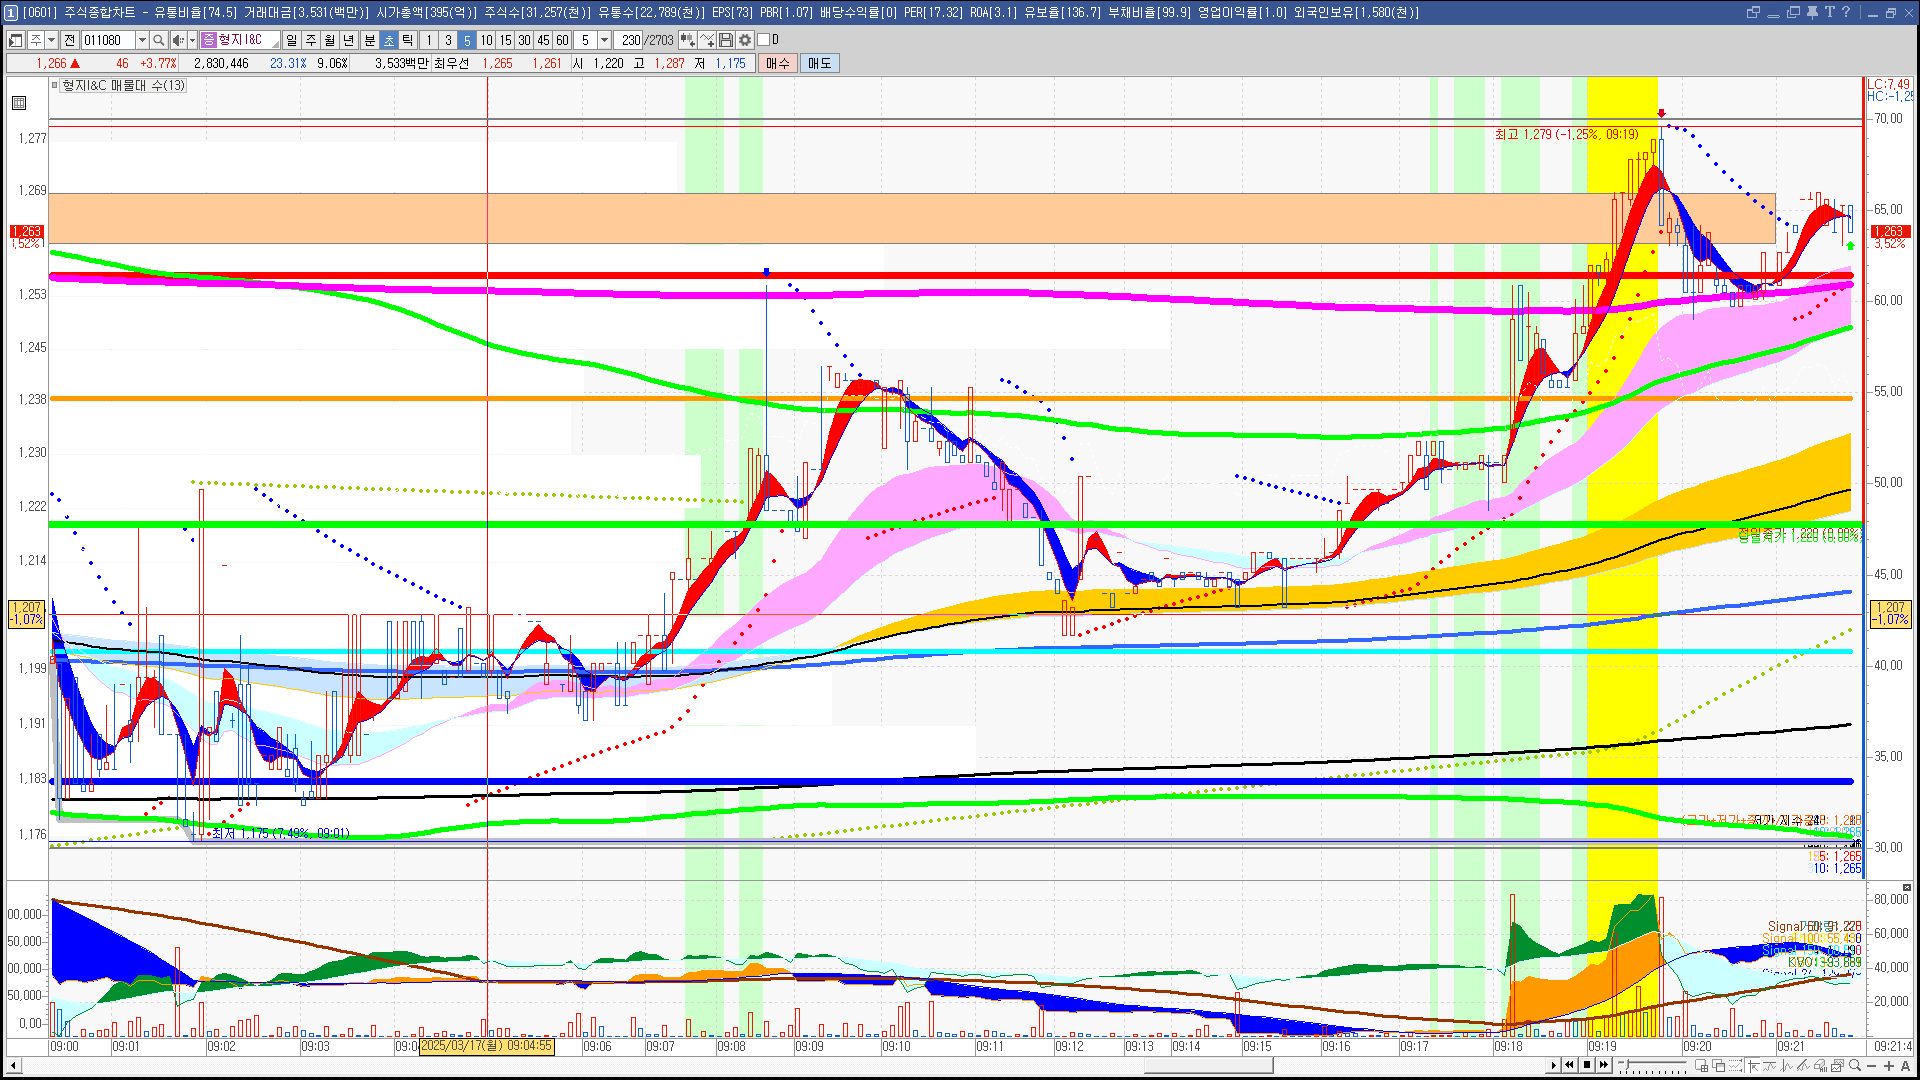Screen dimensions: 1920x1080
Task: Open the 주 market type dropdown
Action: click(x=50, y=40)
